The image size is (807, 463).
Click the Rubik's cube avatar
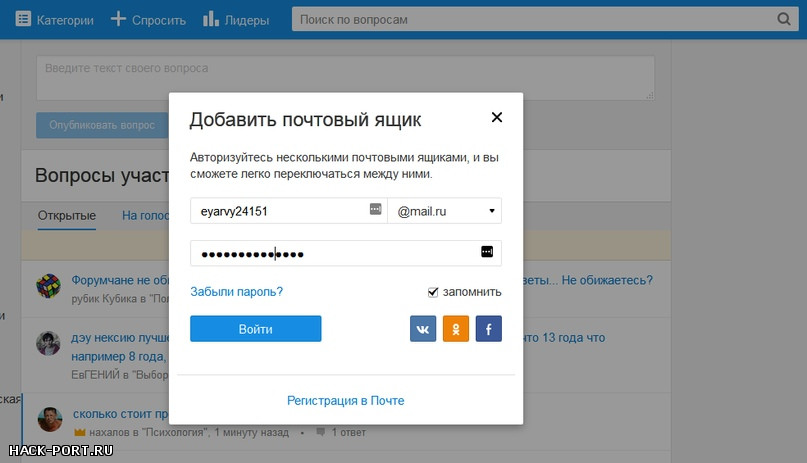(48, 286)
